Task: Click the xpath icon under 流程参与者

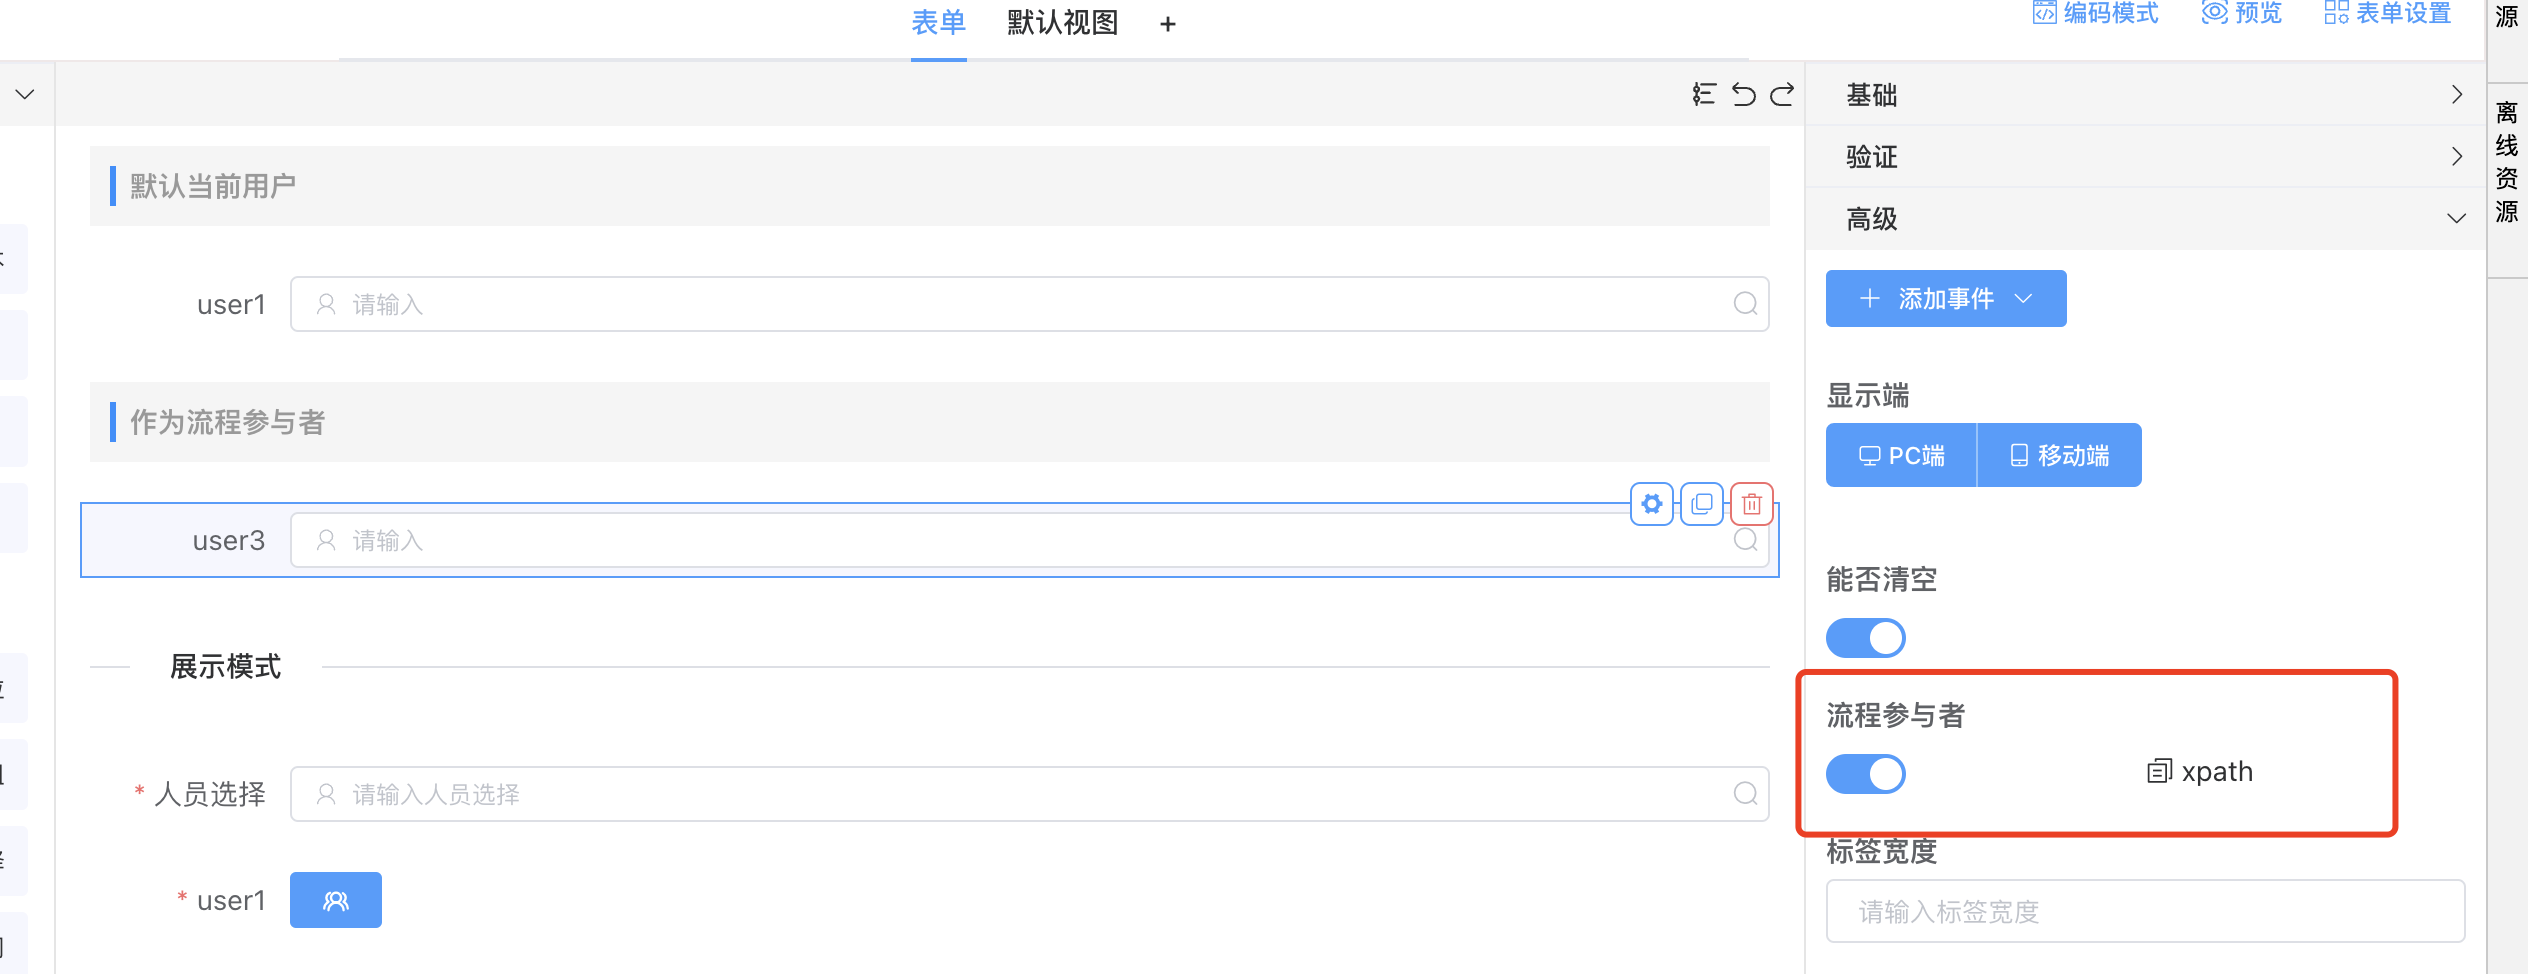Action: (2159, 771)
